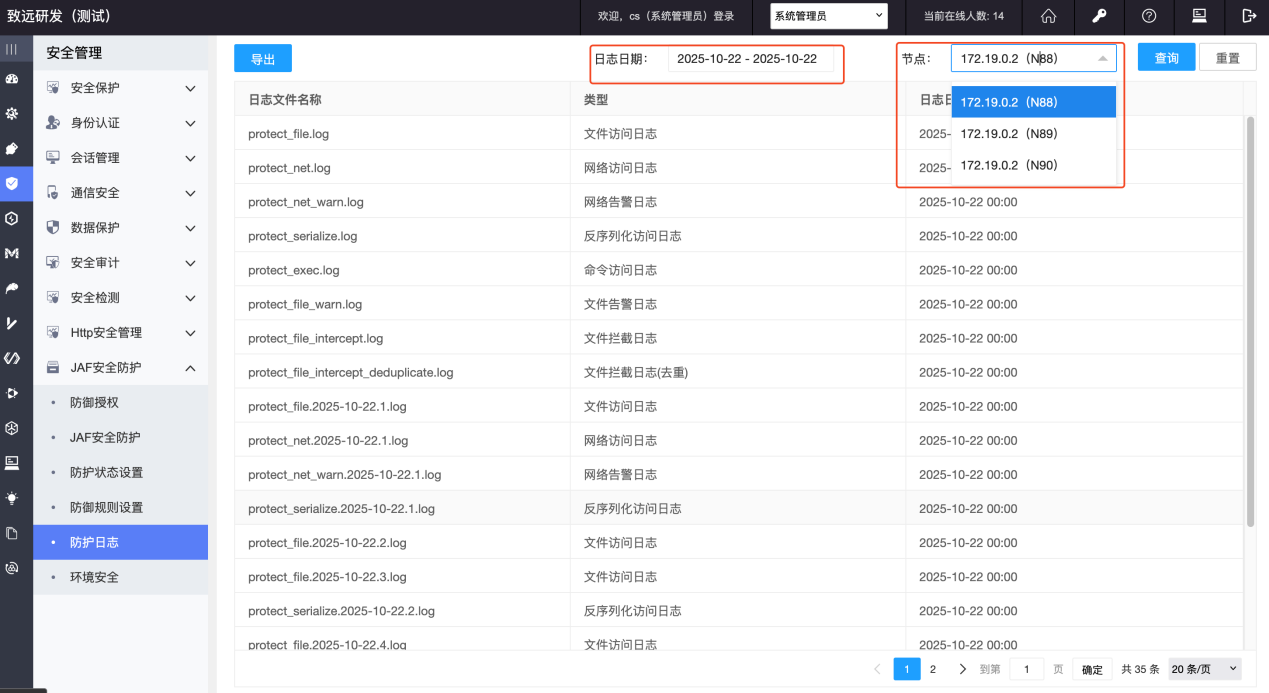Viewport: 1269px width, 693px height.
Task: Click the computer monitor icon in header
Action: coord(1199,16)
